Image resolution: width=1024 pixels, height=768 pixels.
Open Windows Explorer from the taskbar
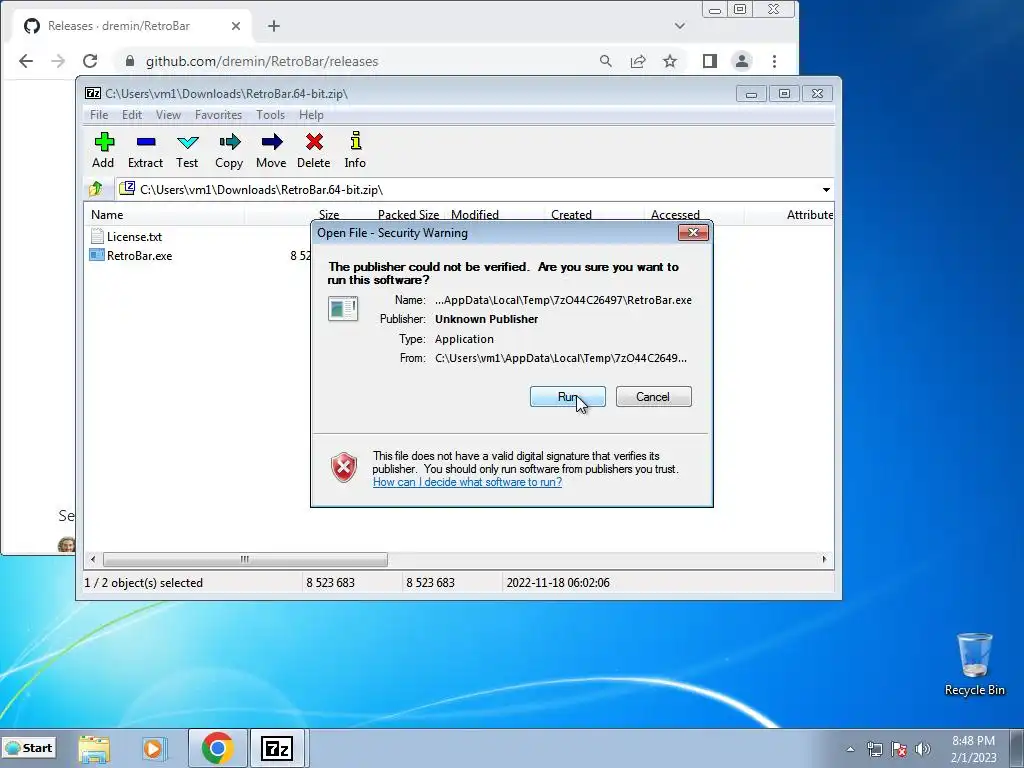[94, 748]
